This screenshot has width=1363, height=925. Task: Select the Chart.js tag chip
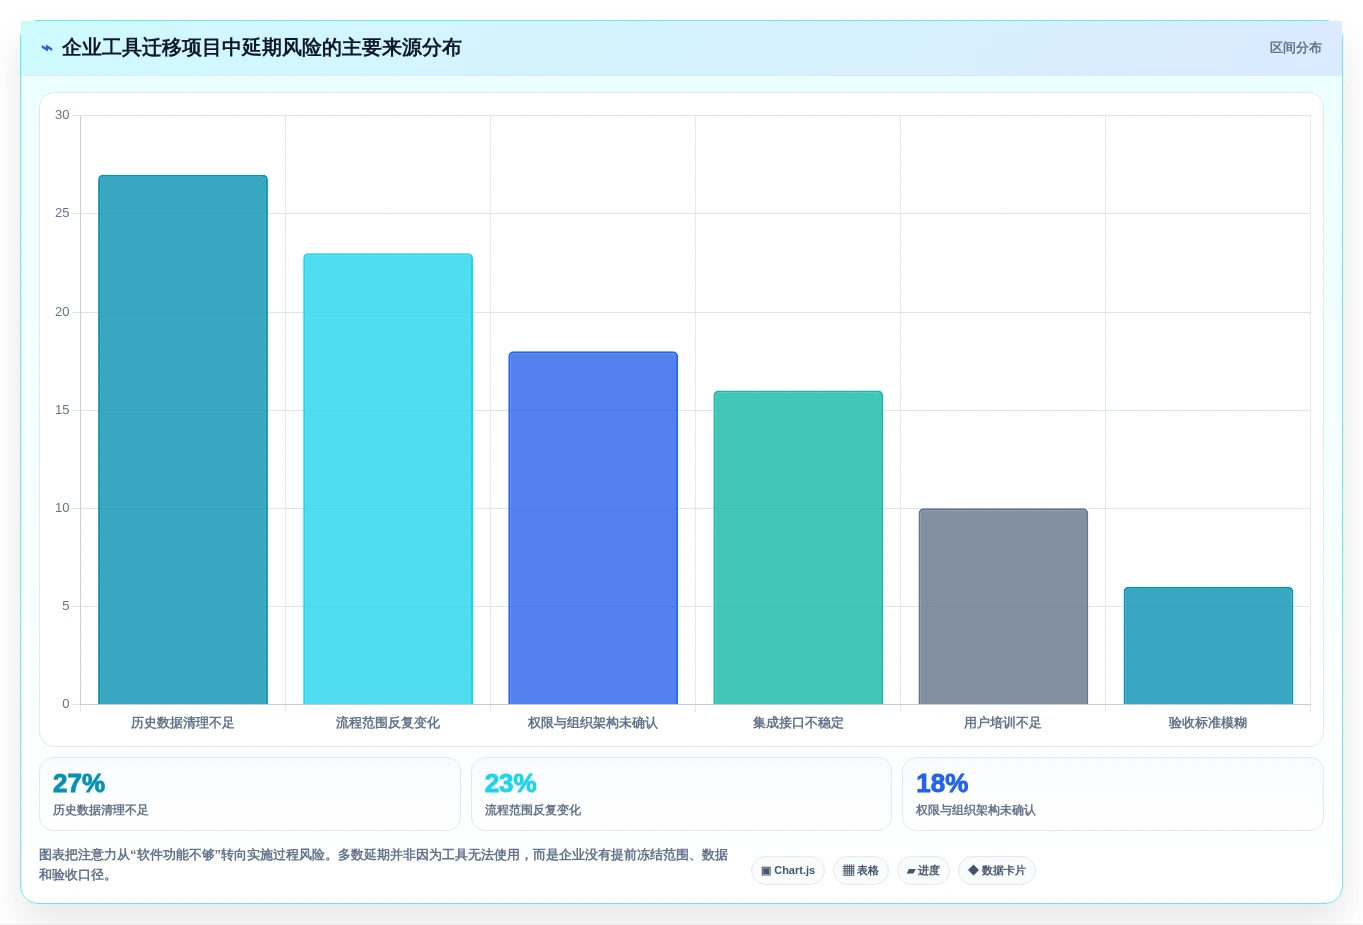788,870
